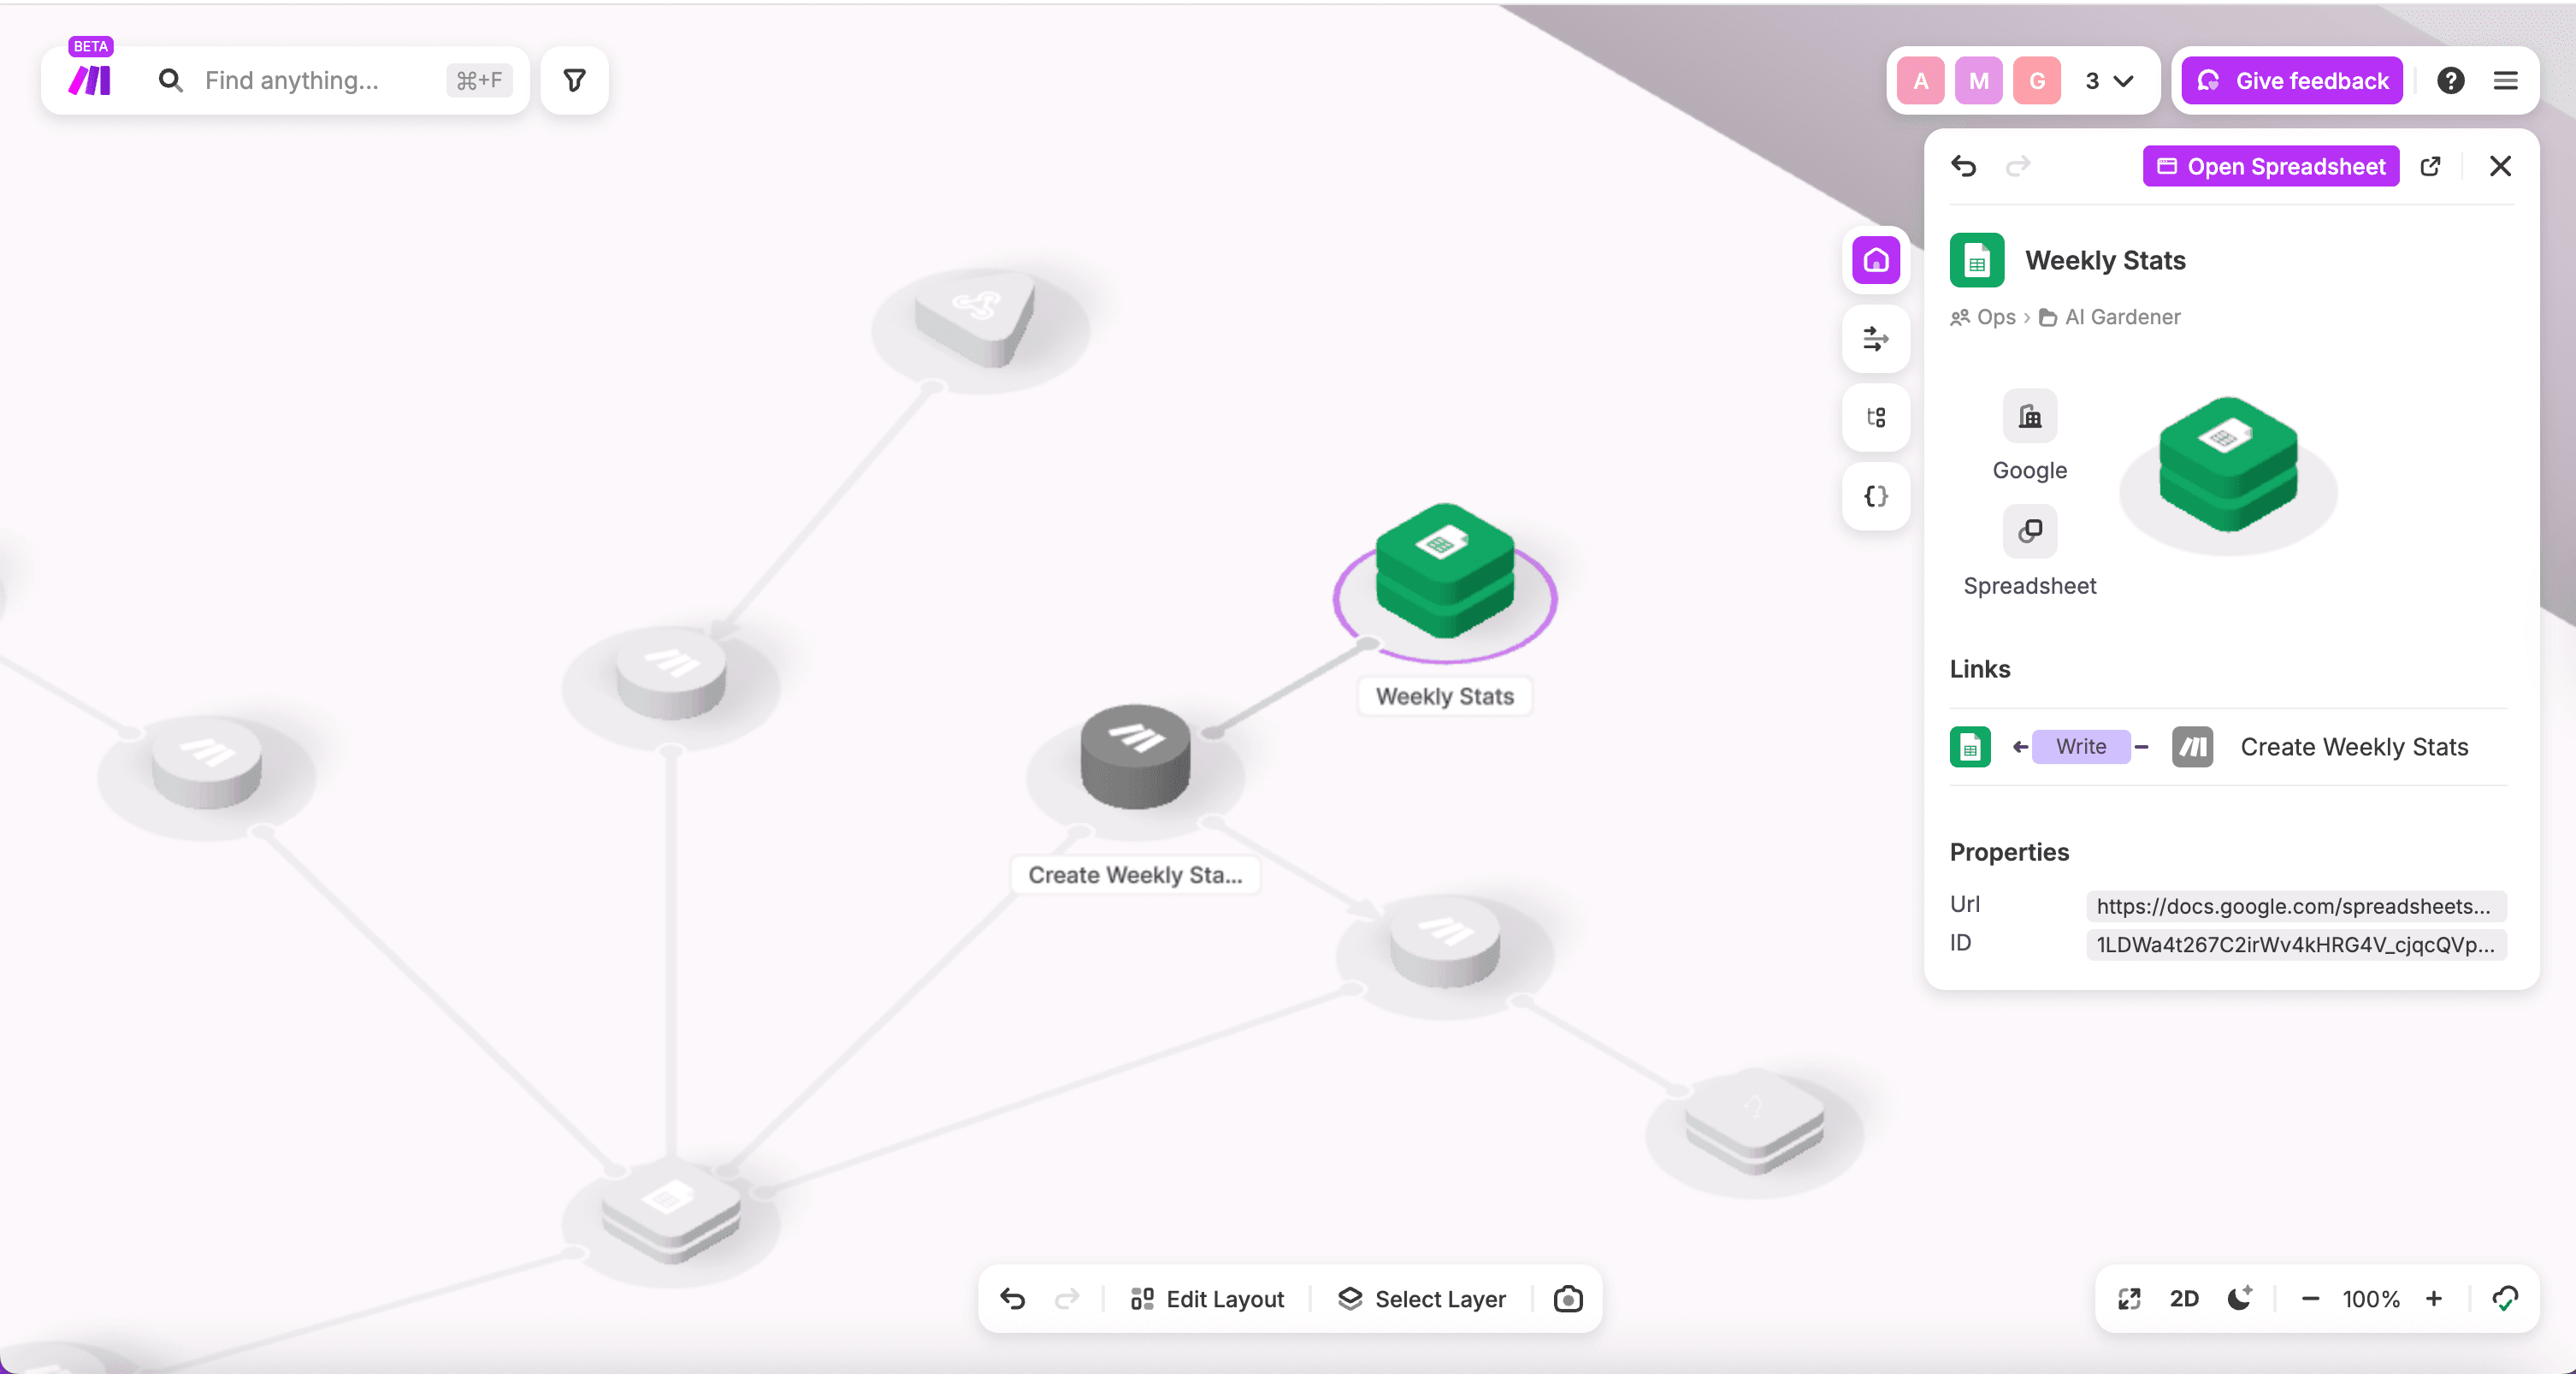This screenshot has width=2576, height=1374.
Task: Click the Give feedback button
Action: click(x=2291, y=81)
